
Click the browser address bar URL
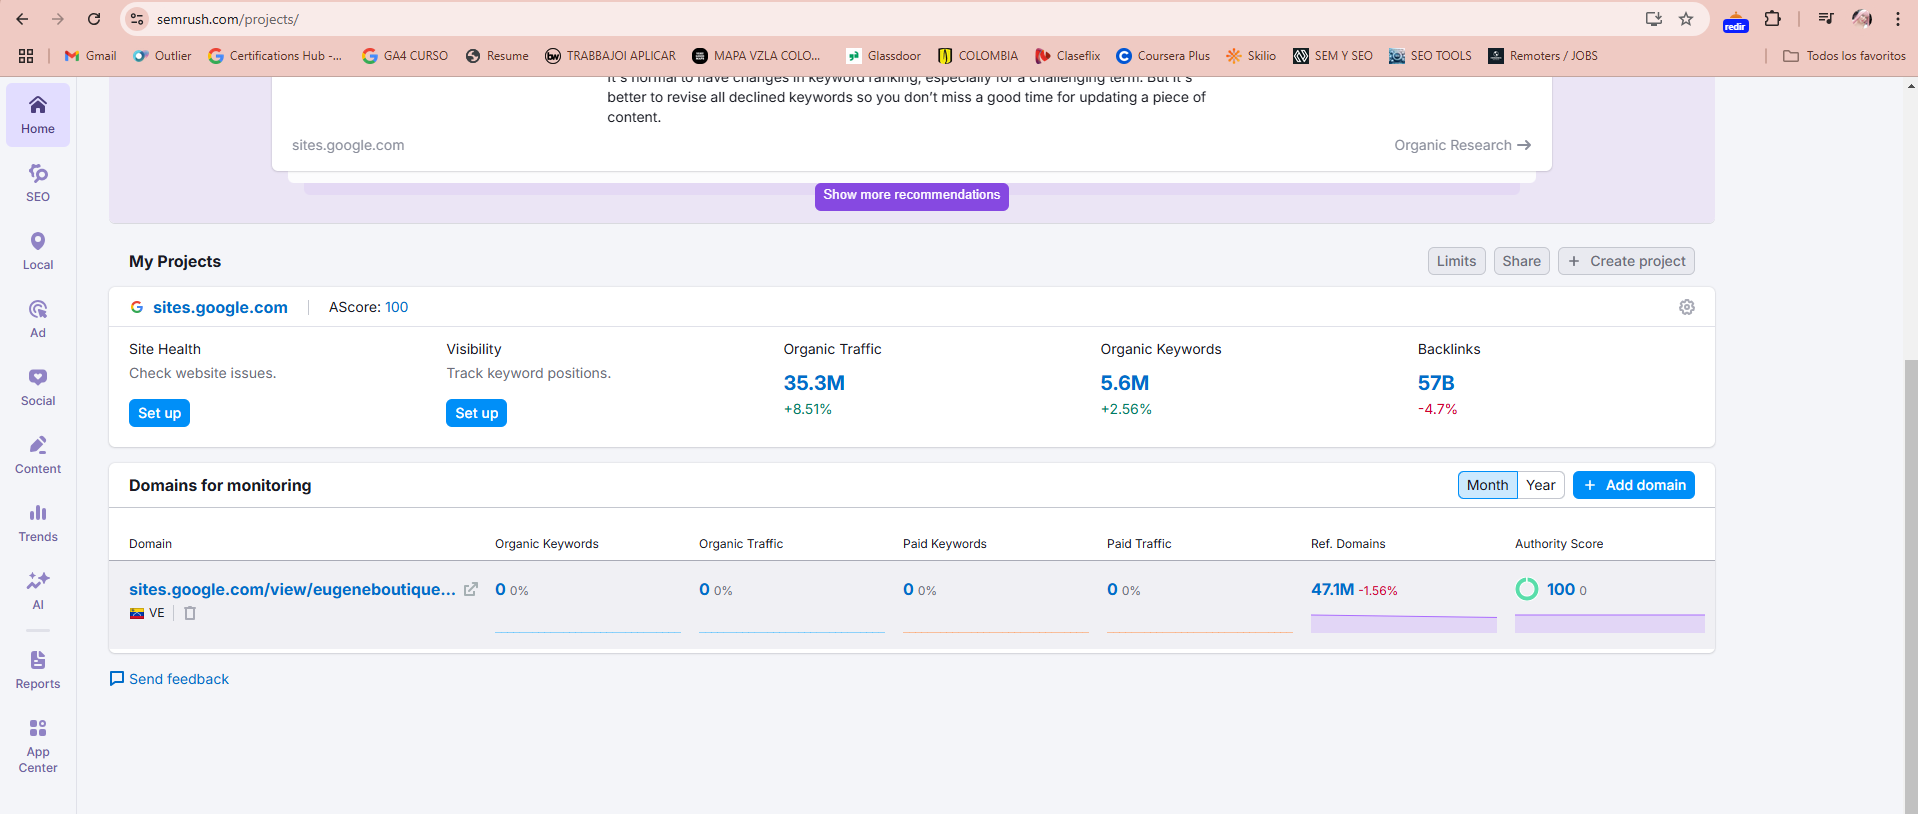[x=228, y=19]
